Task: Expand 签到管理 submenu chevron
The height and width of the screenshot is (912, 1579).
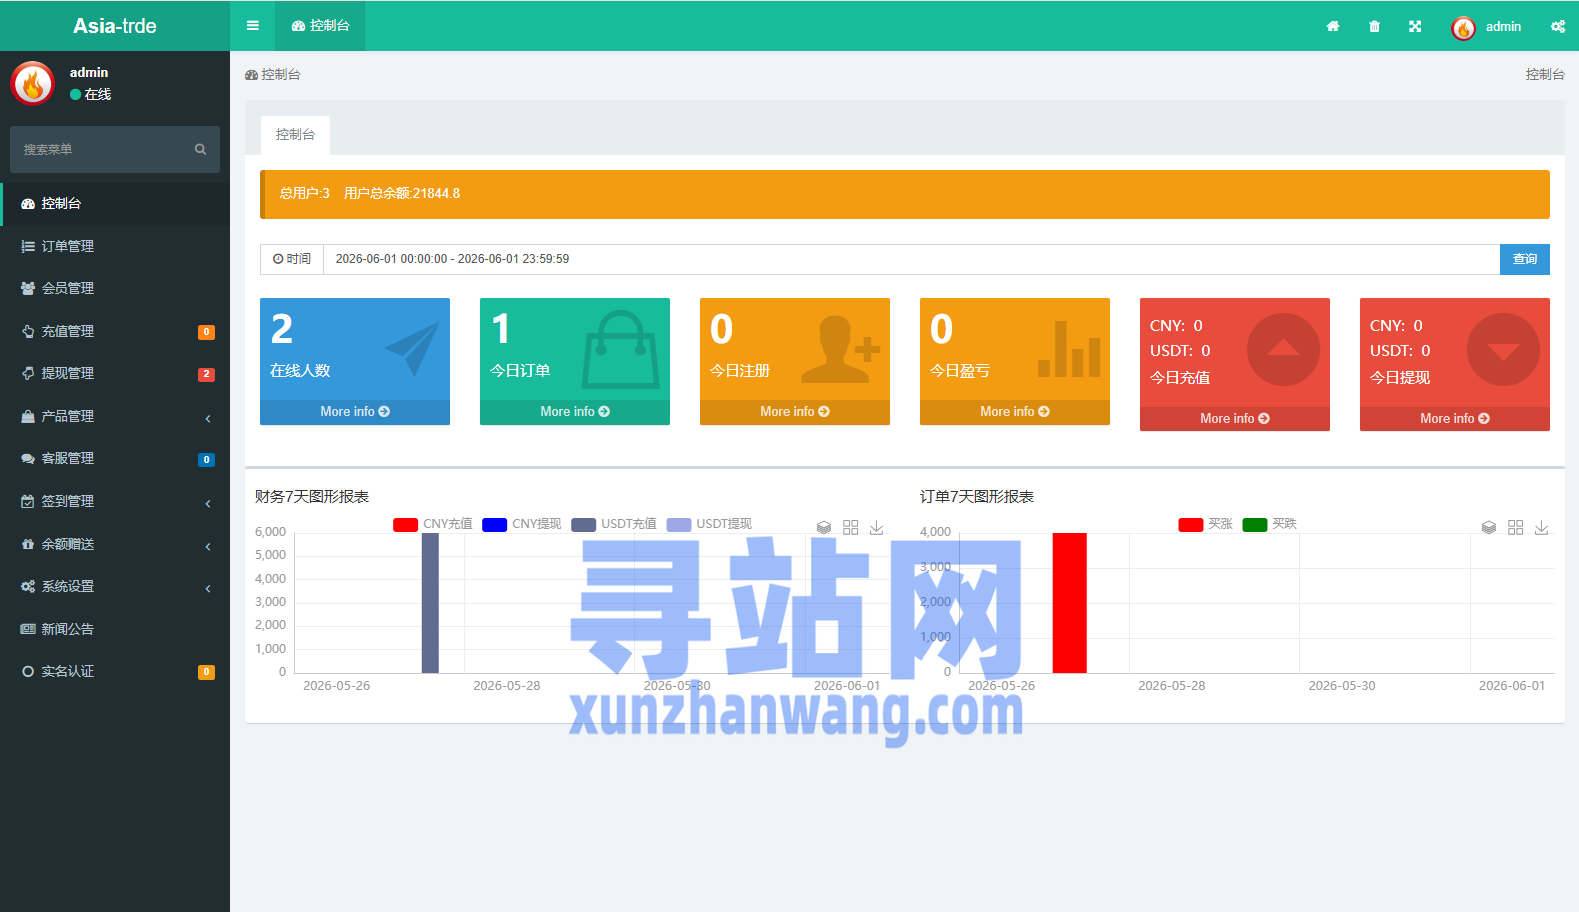Action: tap(208, 503)
